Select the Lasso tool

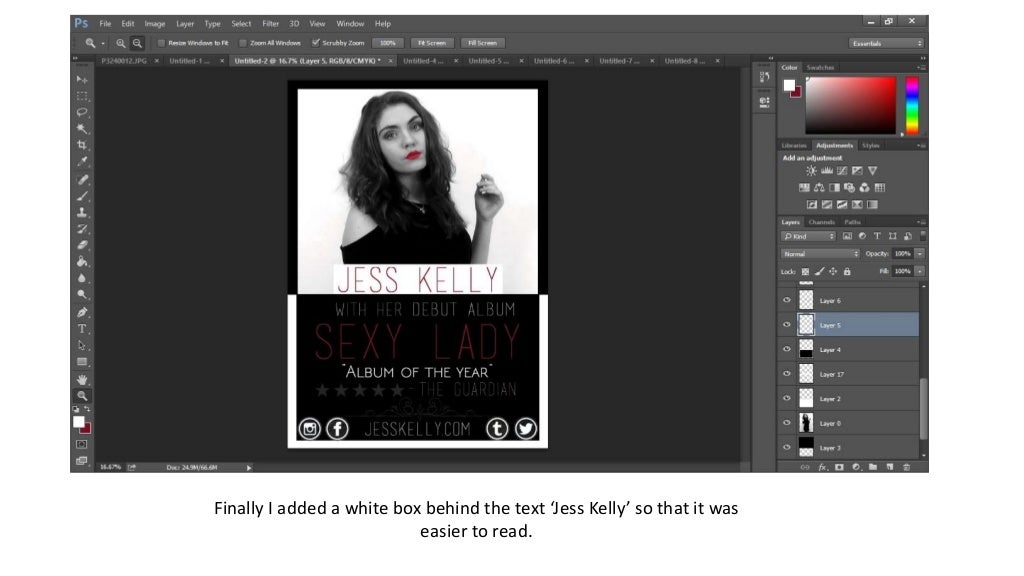point(82,112)
